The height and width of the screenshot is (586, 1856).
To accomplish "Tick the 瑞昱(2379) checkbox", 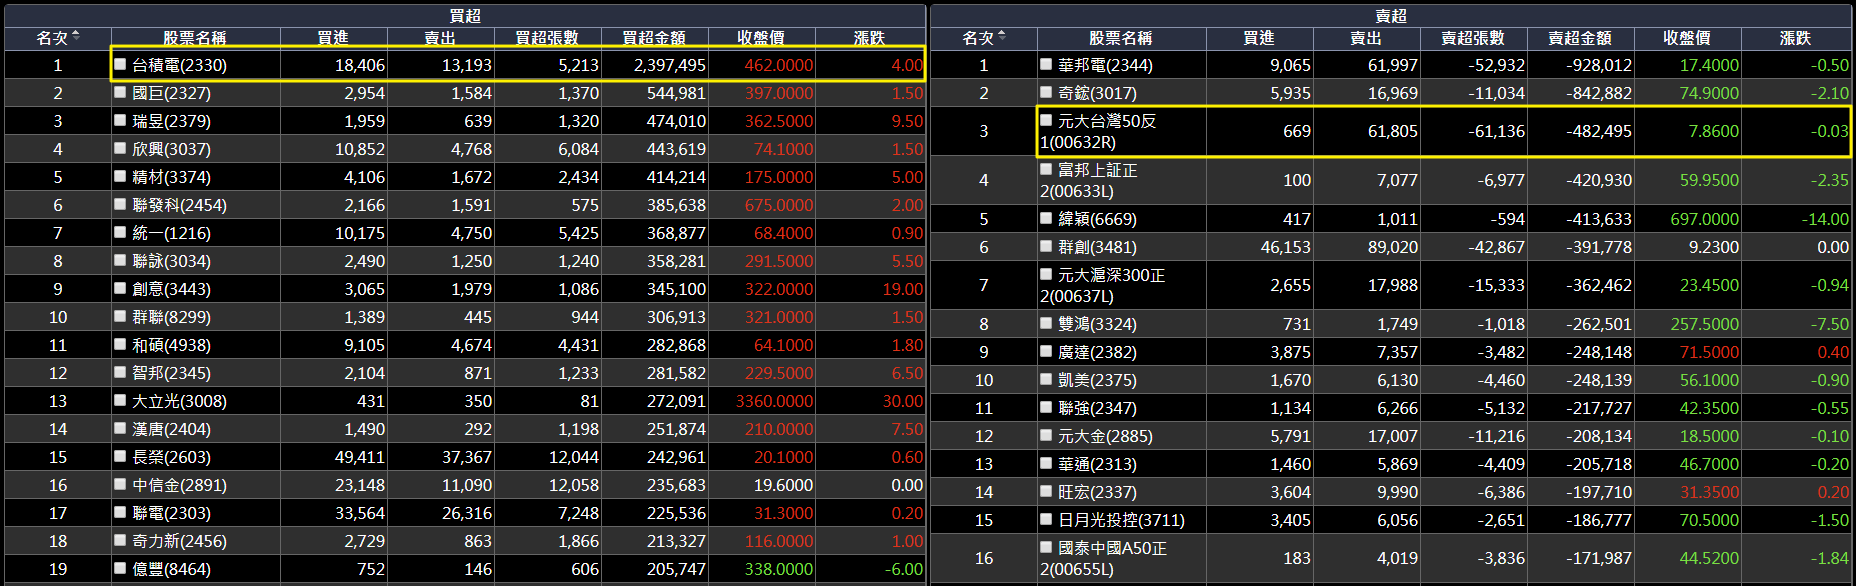I will click(x=121, y=120).
